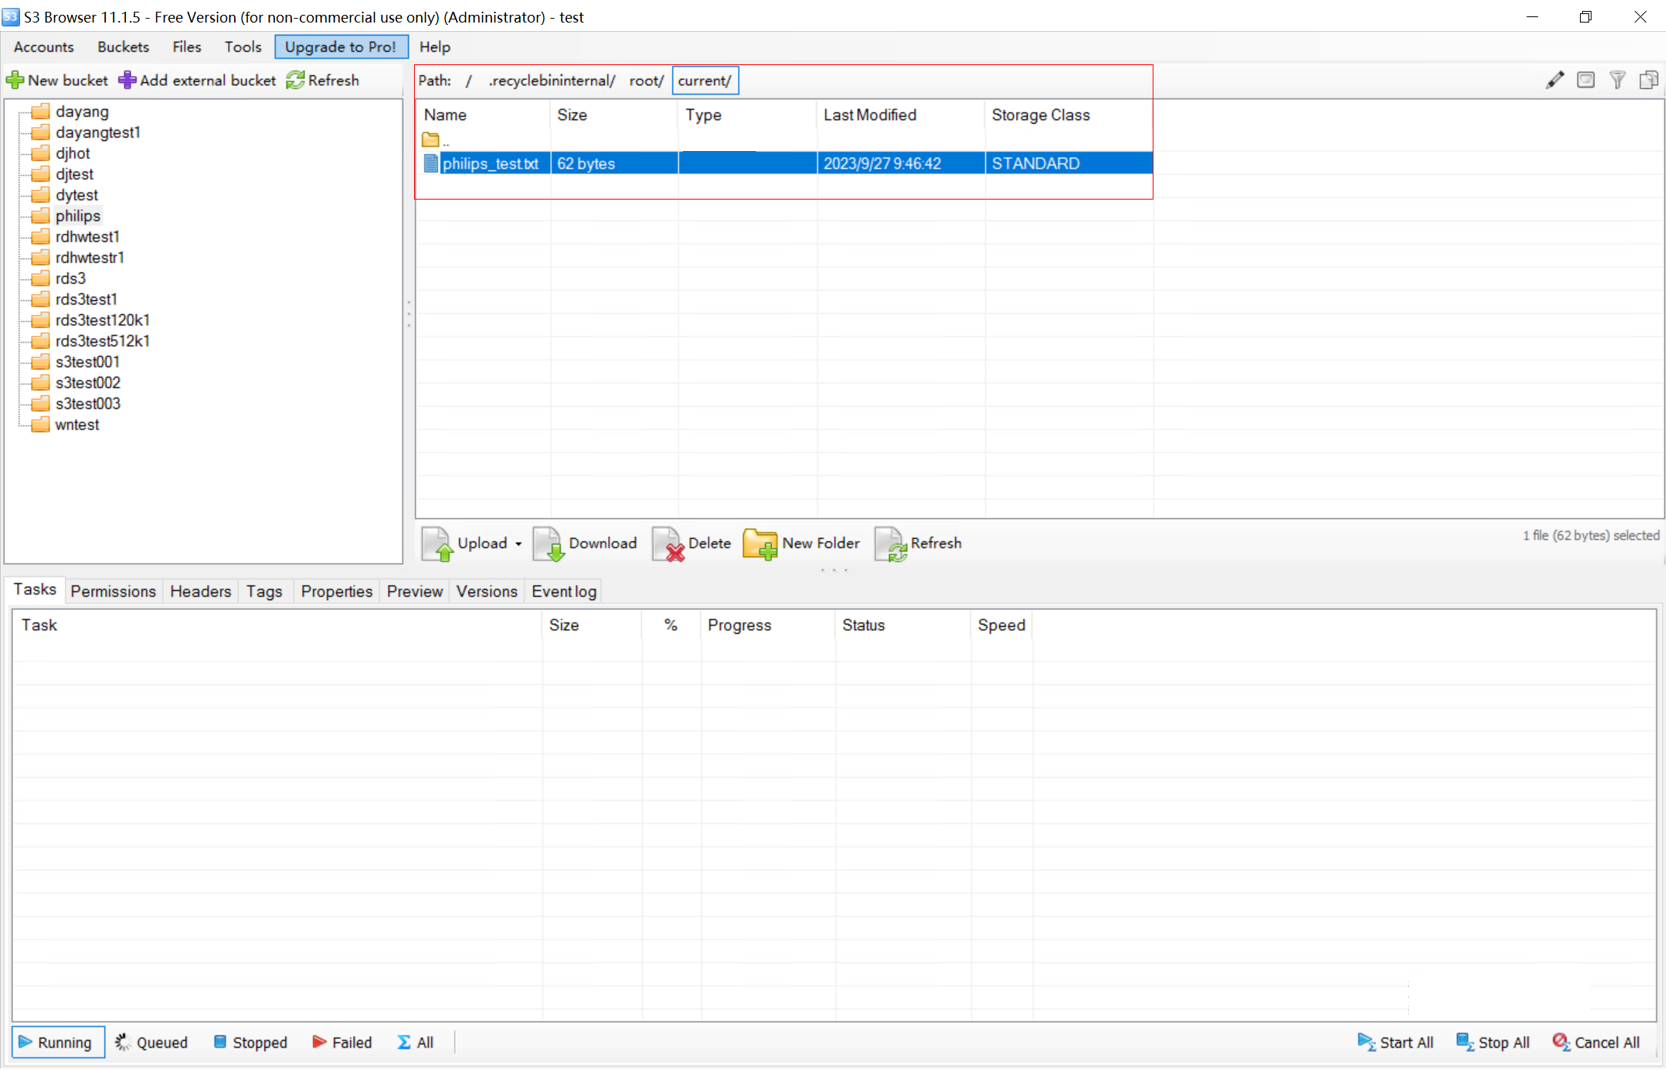Sort files by Size column header

point(614,115)
